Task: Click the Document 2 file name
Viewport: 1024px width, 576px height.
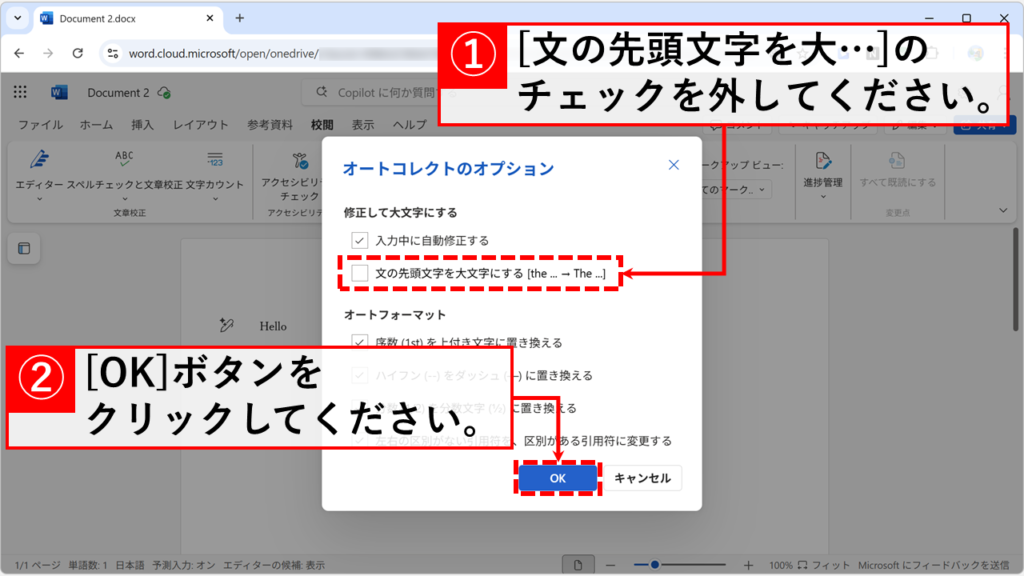Action: tap(118, 93)
